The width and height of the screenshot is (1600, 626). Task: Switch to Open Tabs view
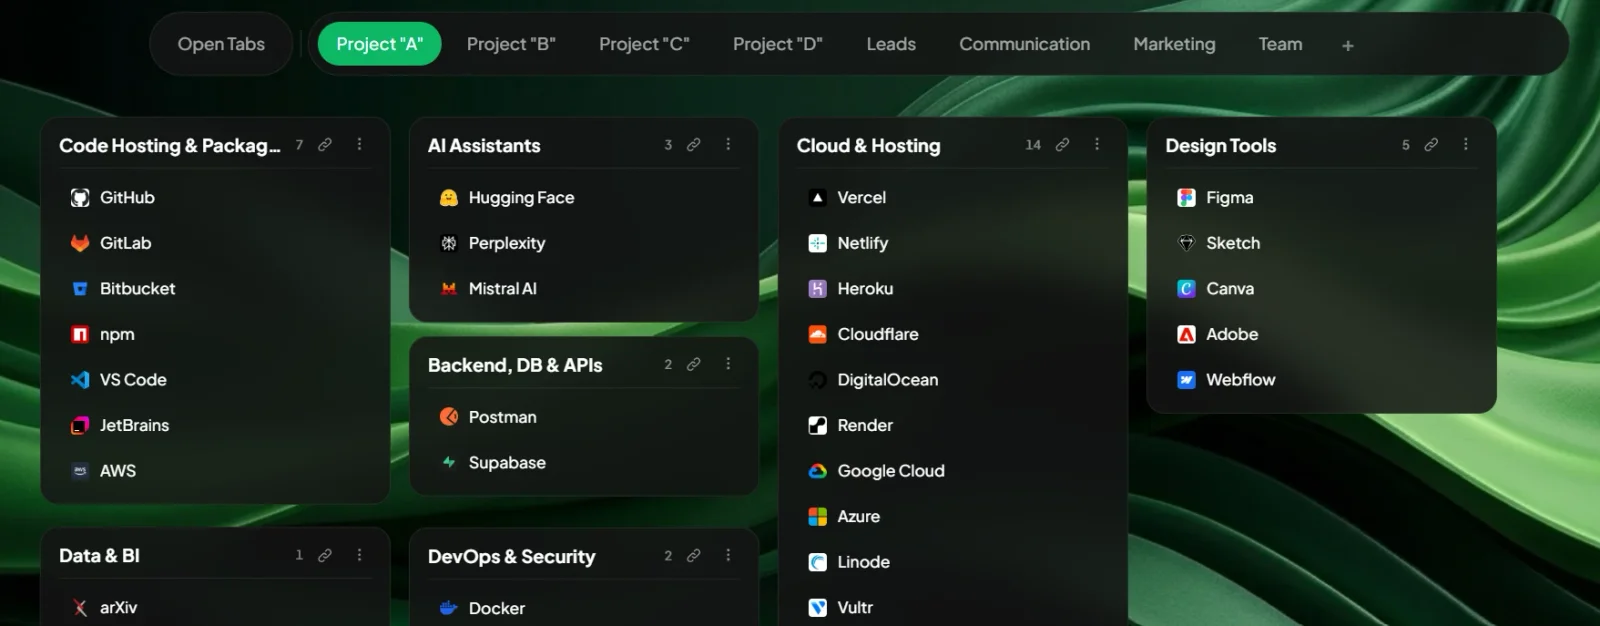click(221, 44)
